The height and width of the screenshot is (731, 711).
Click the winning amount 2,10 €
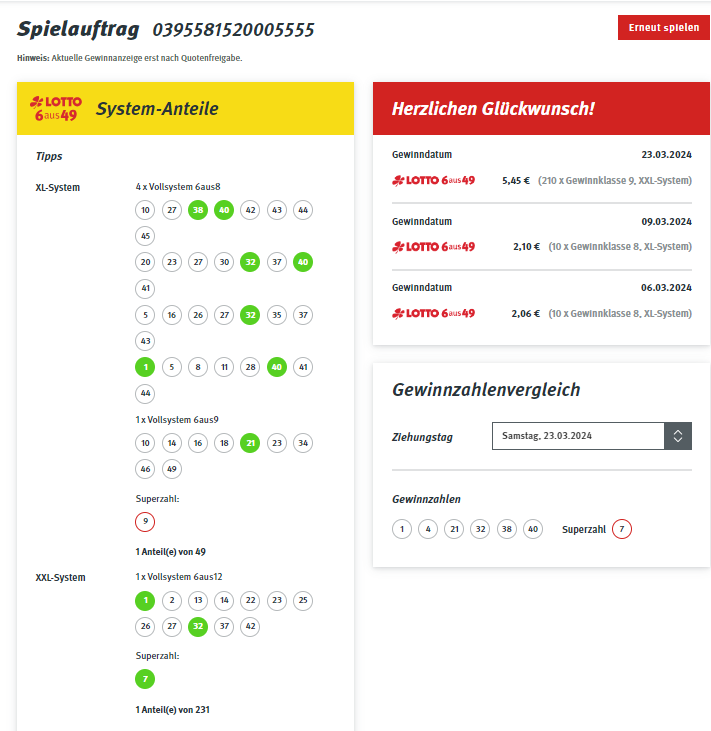pos(526,247)
